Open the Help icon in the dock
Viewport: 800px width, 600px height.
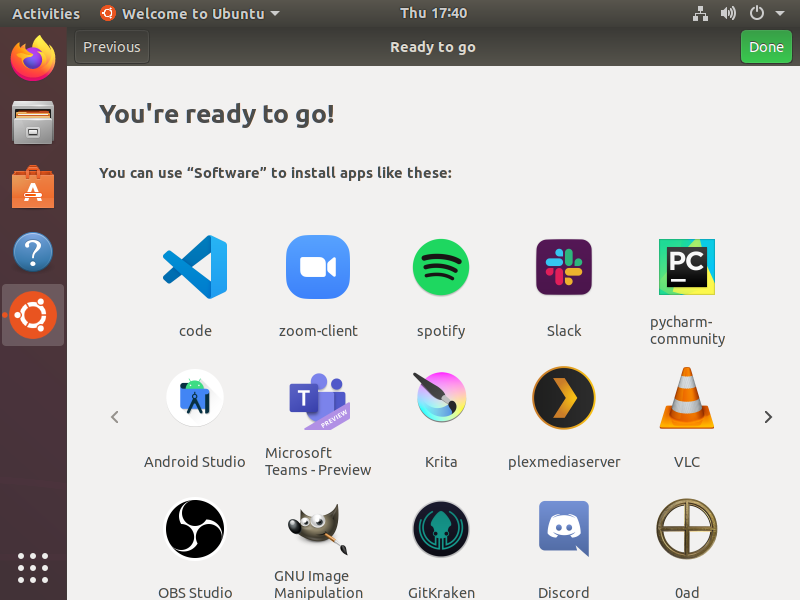click(33, 252)
